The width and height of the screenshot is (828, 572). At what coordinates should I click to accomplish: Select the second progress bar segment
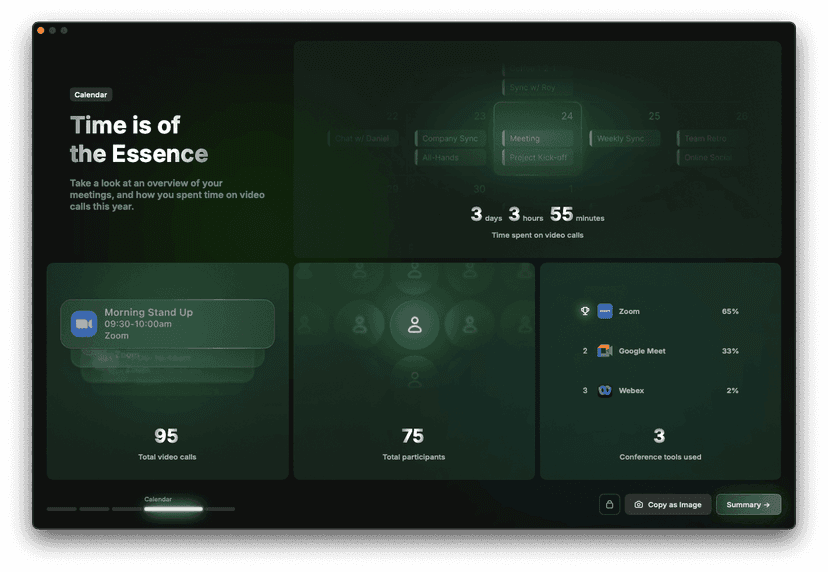(94, 509)
